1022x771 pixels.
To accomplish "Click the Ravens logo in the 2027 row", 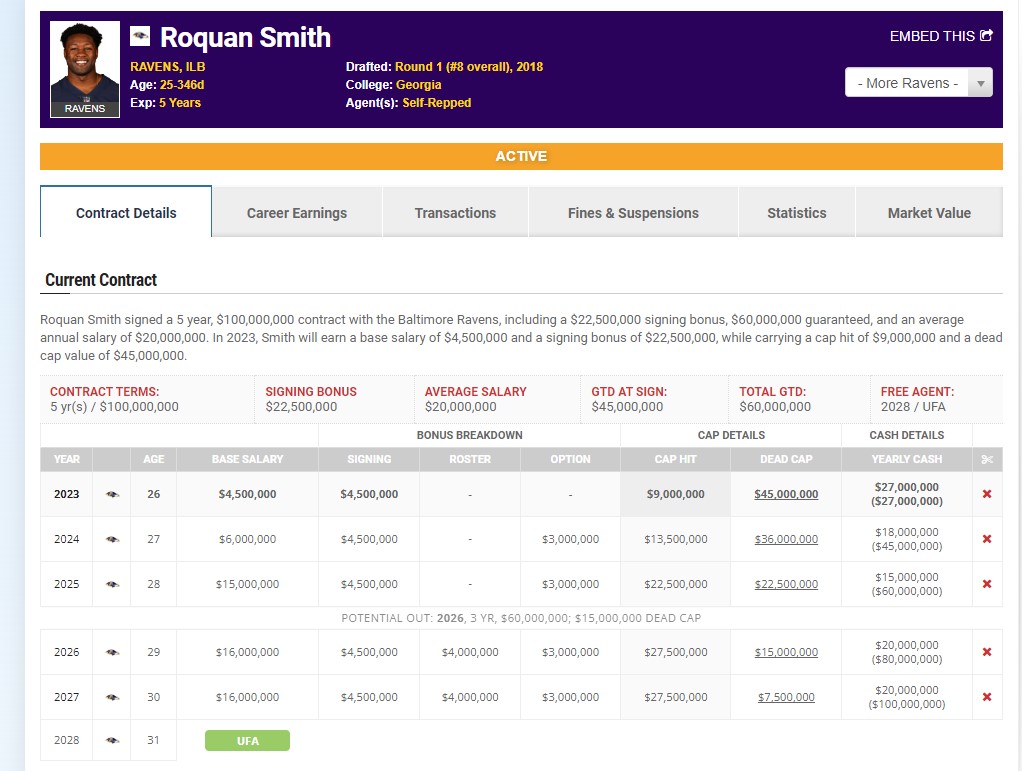I will [x=112, y=697].
